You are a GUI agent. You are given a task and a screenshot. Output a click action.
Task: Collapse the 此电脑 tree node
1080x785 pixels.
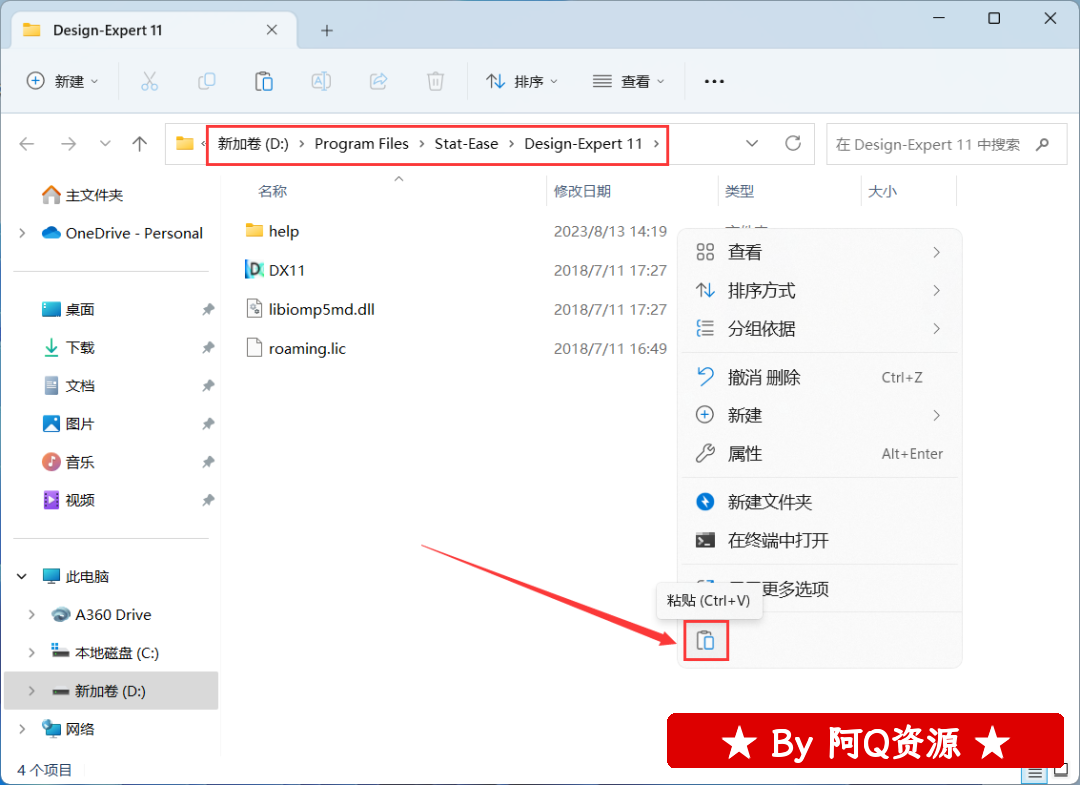coord(22,576)
